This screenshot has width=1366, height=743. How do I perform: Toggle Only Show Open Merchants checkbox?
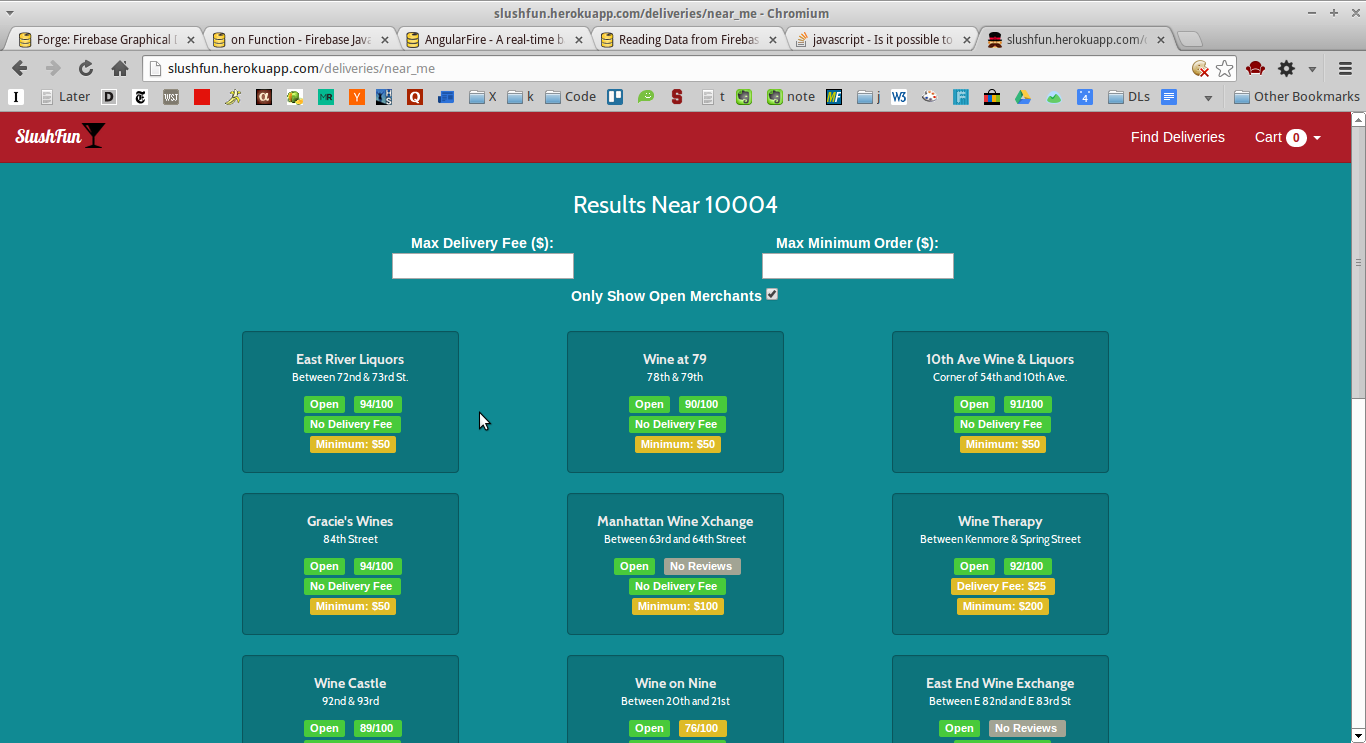tap(772, 294)
